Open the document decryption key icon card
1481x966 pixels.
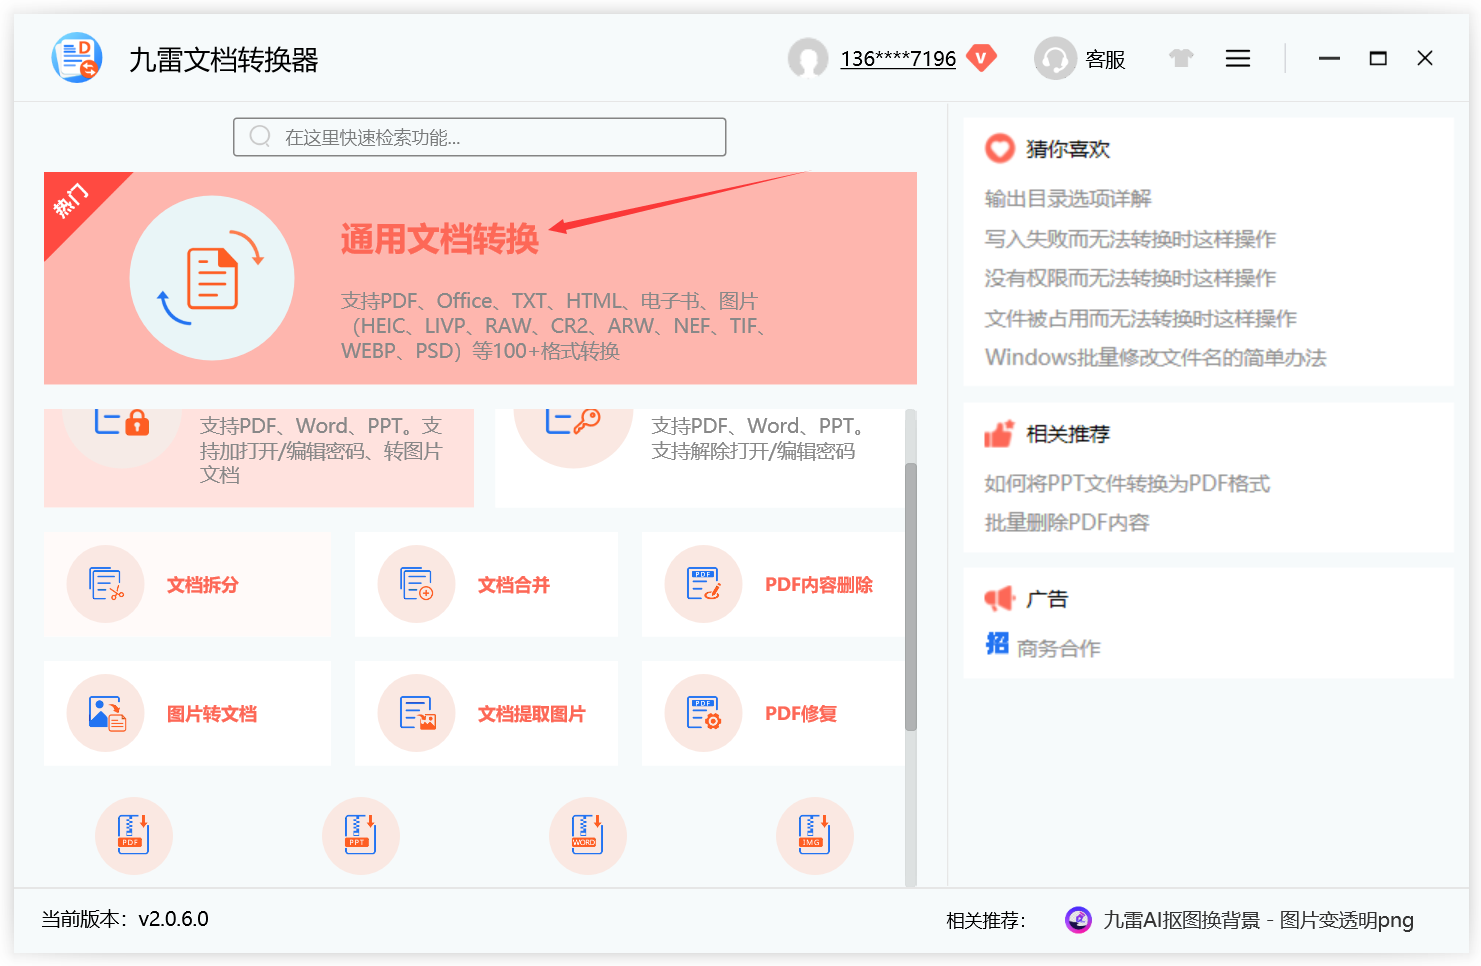tap(700, 458)
